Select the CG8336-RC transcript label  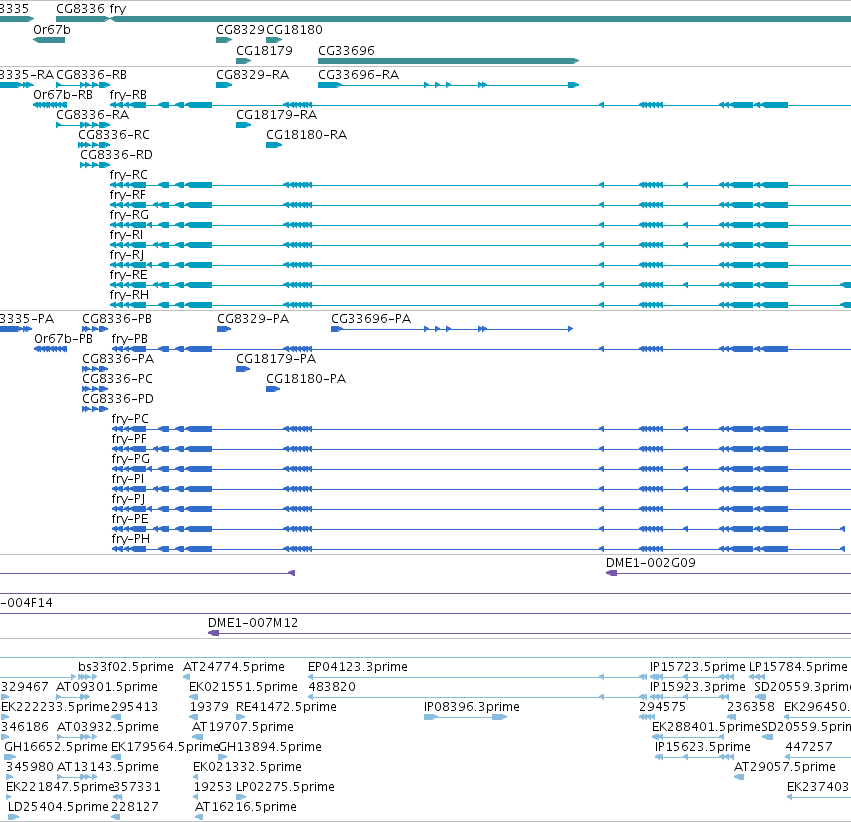tap(114, 135)
